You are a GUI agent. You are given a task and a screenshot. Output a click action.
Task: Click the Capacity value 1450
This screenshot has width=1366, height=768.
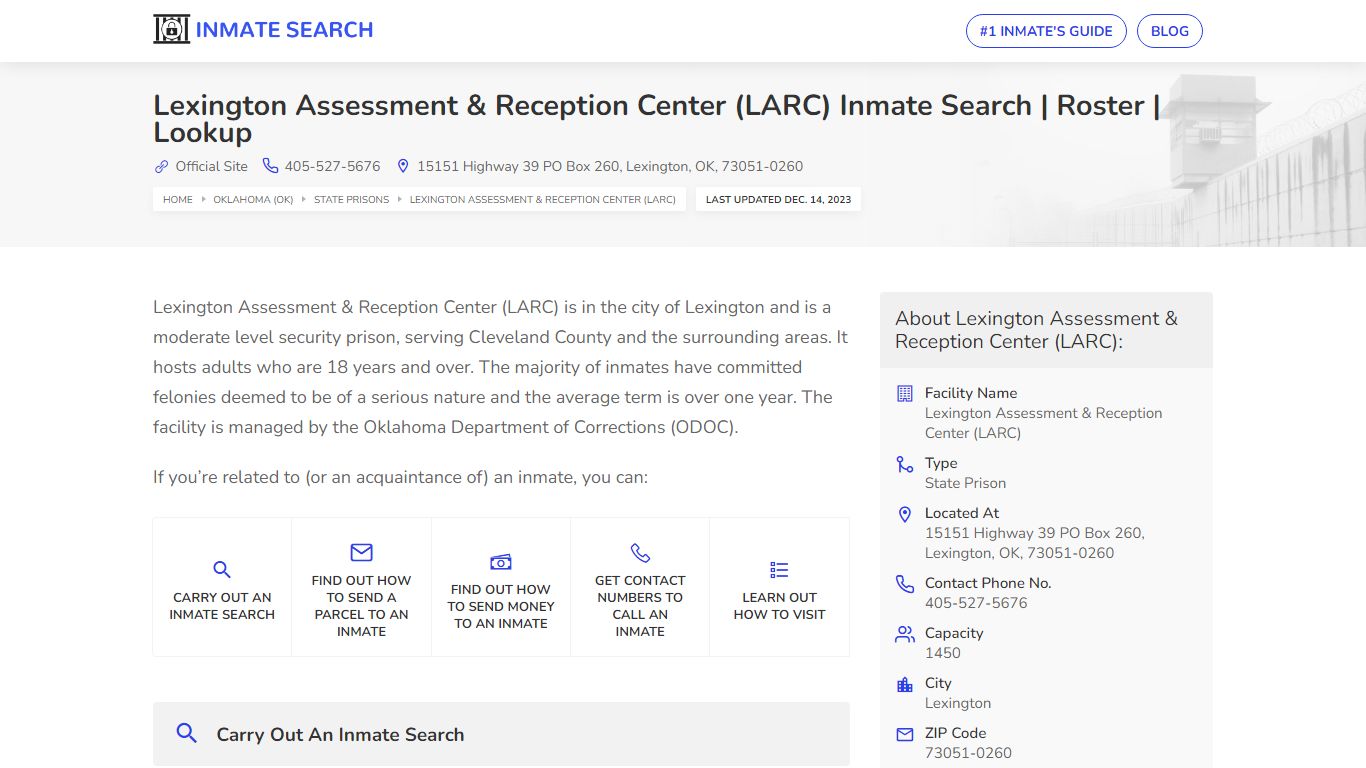coord(943,653)
